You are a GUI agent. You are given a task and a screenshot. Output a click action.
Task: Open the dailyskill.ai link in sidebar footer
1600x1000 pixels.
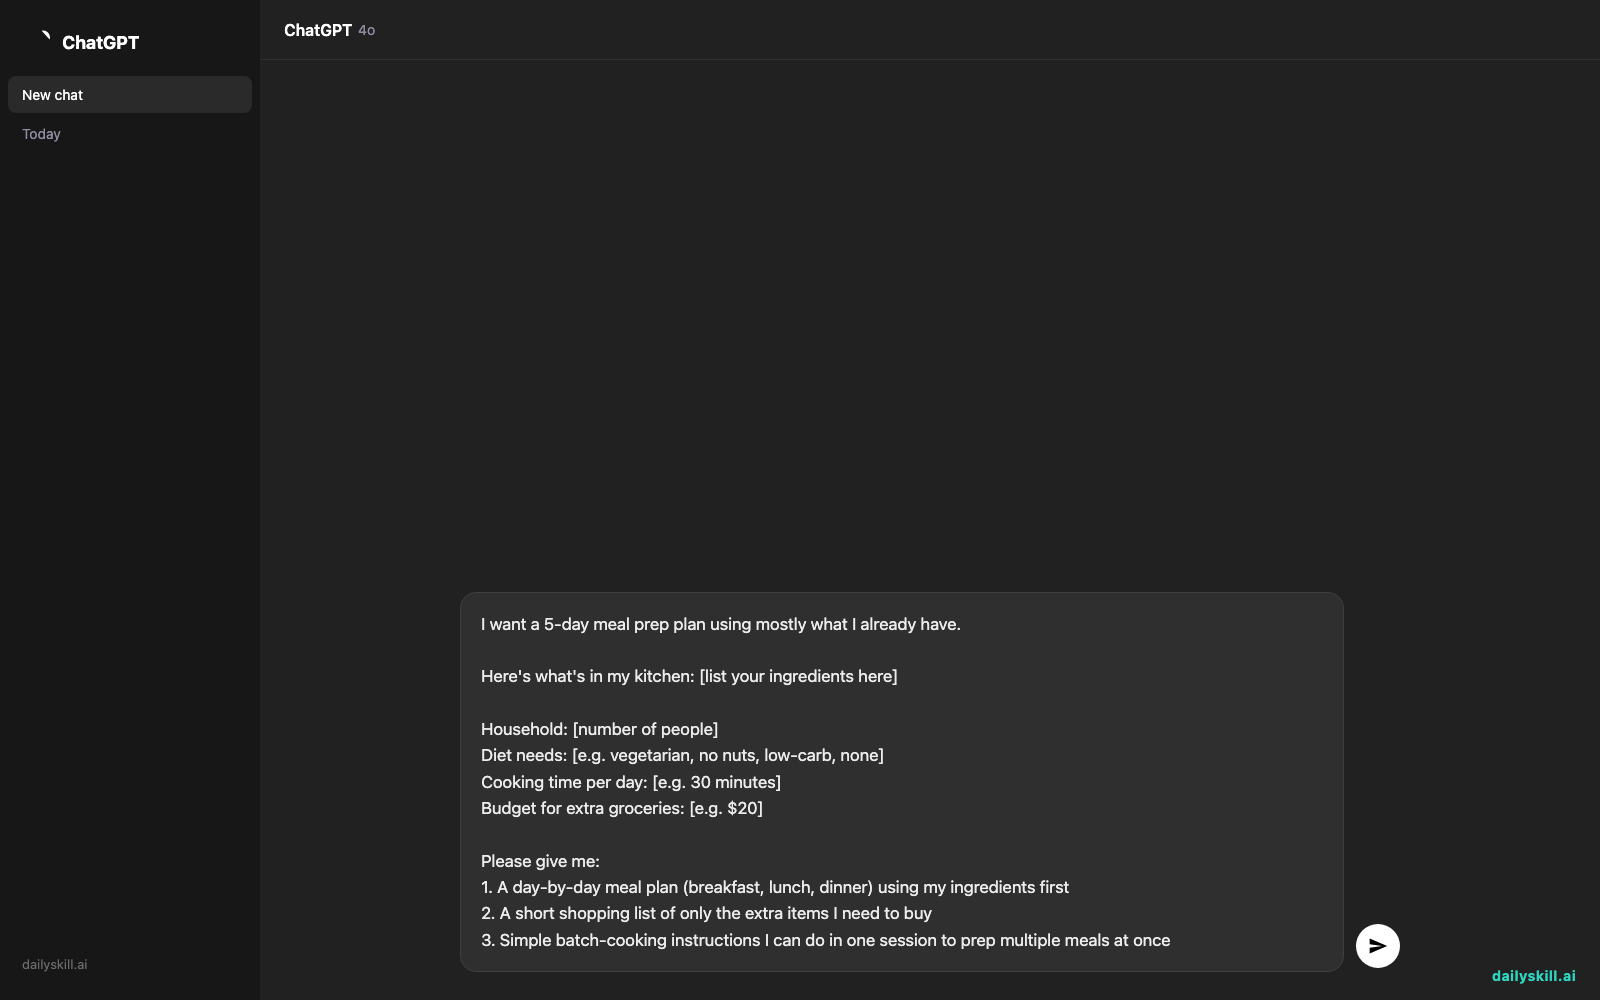point(55,965)
